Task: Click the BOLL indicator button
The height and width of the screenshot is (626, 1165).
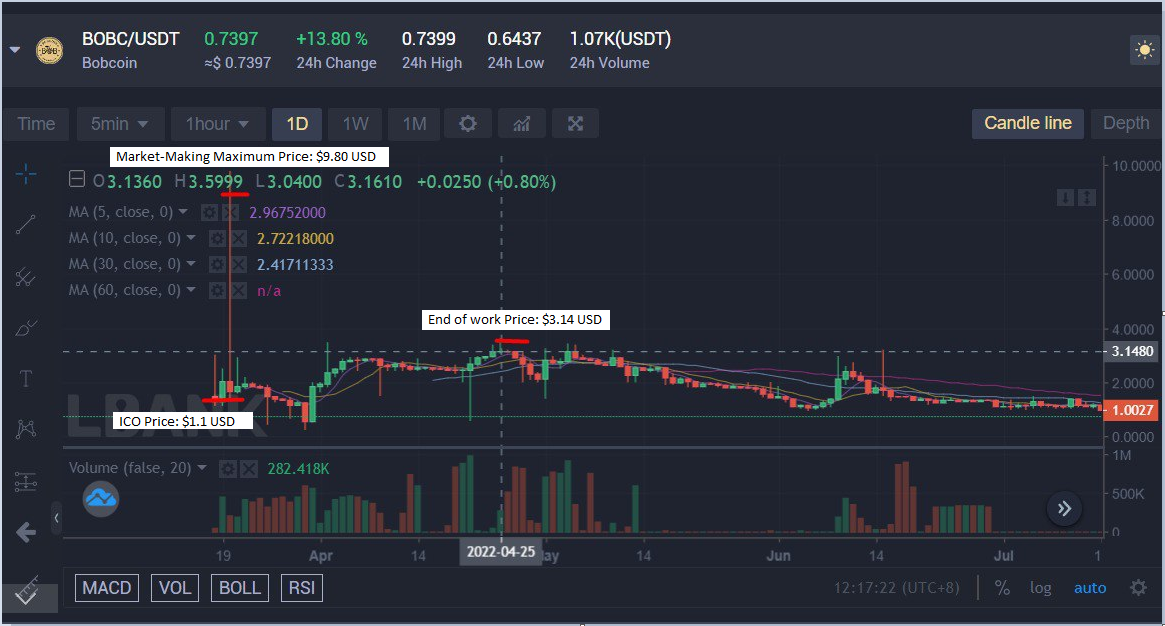Action: click(x=240, y=588)
